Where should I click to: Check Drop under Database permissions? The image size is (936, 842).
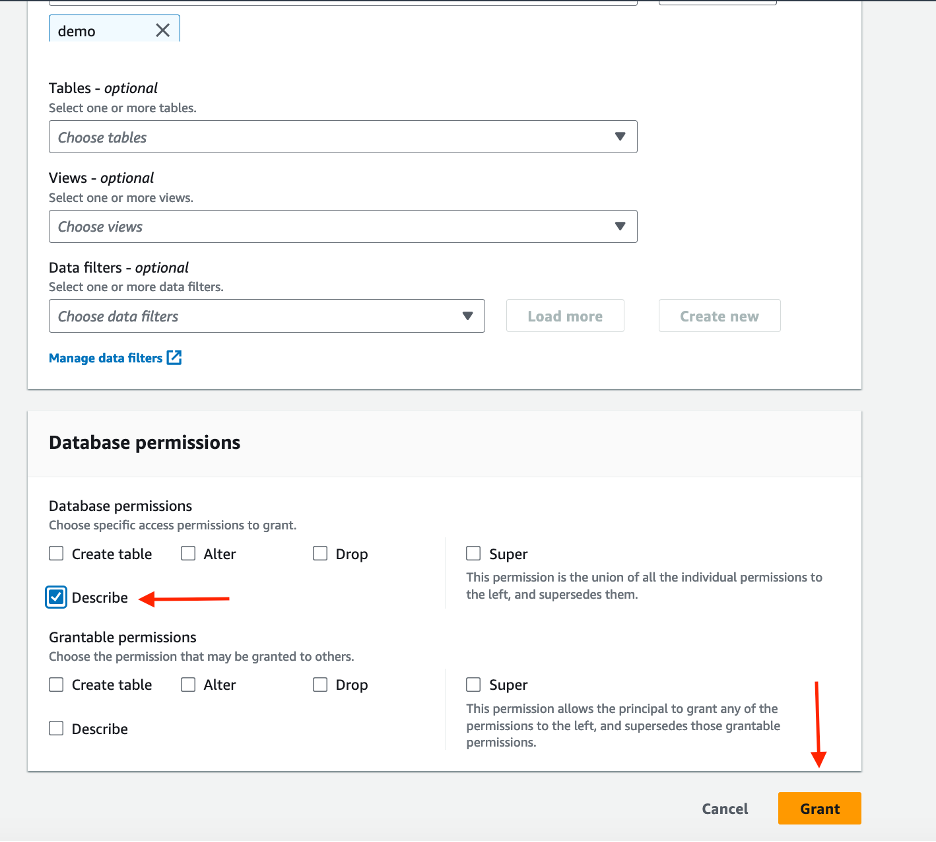tap(320, 553)
